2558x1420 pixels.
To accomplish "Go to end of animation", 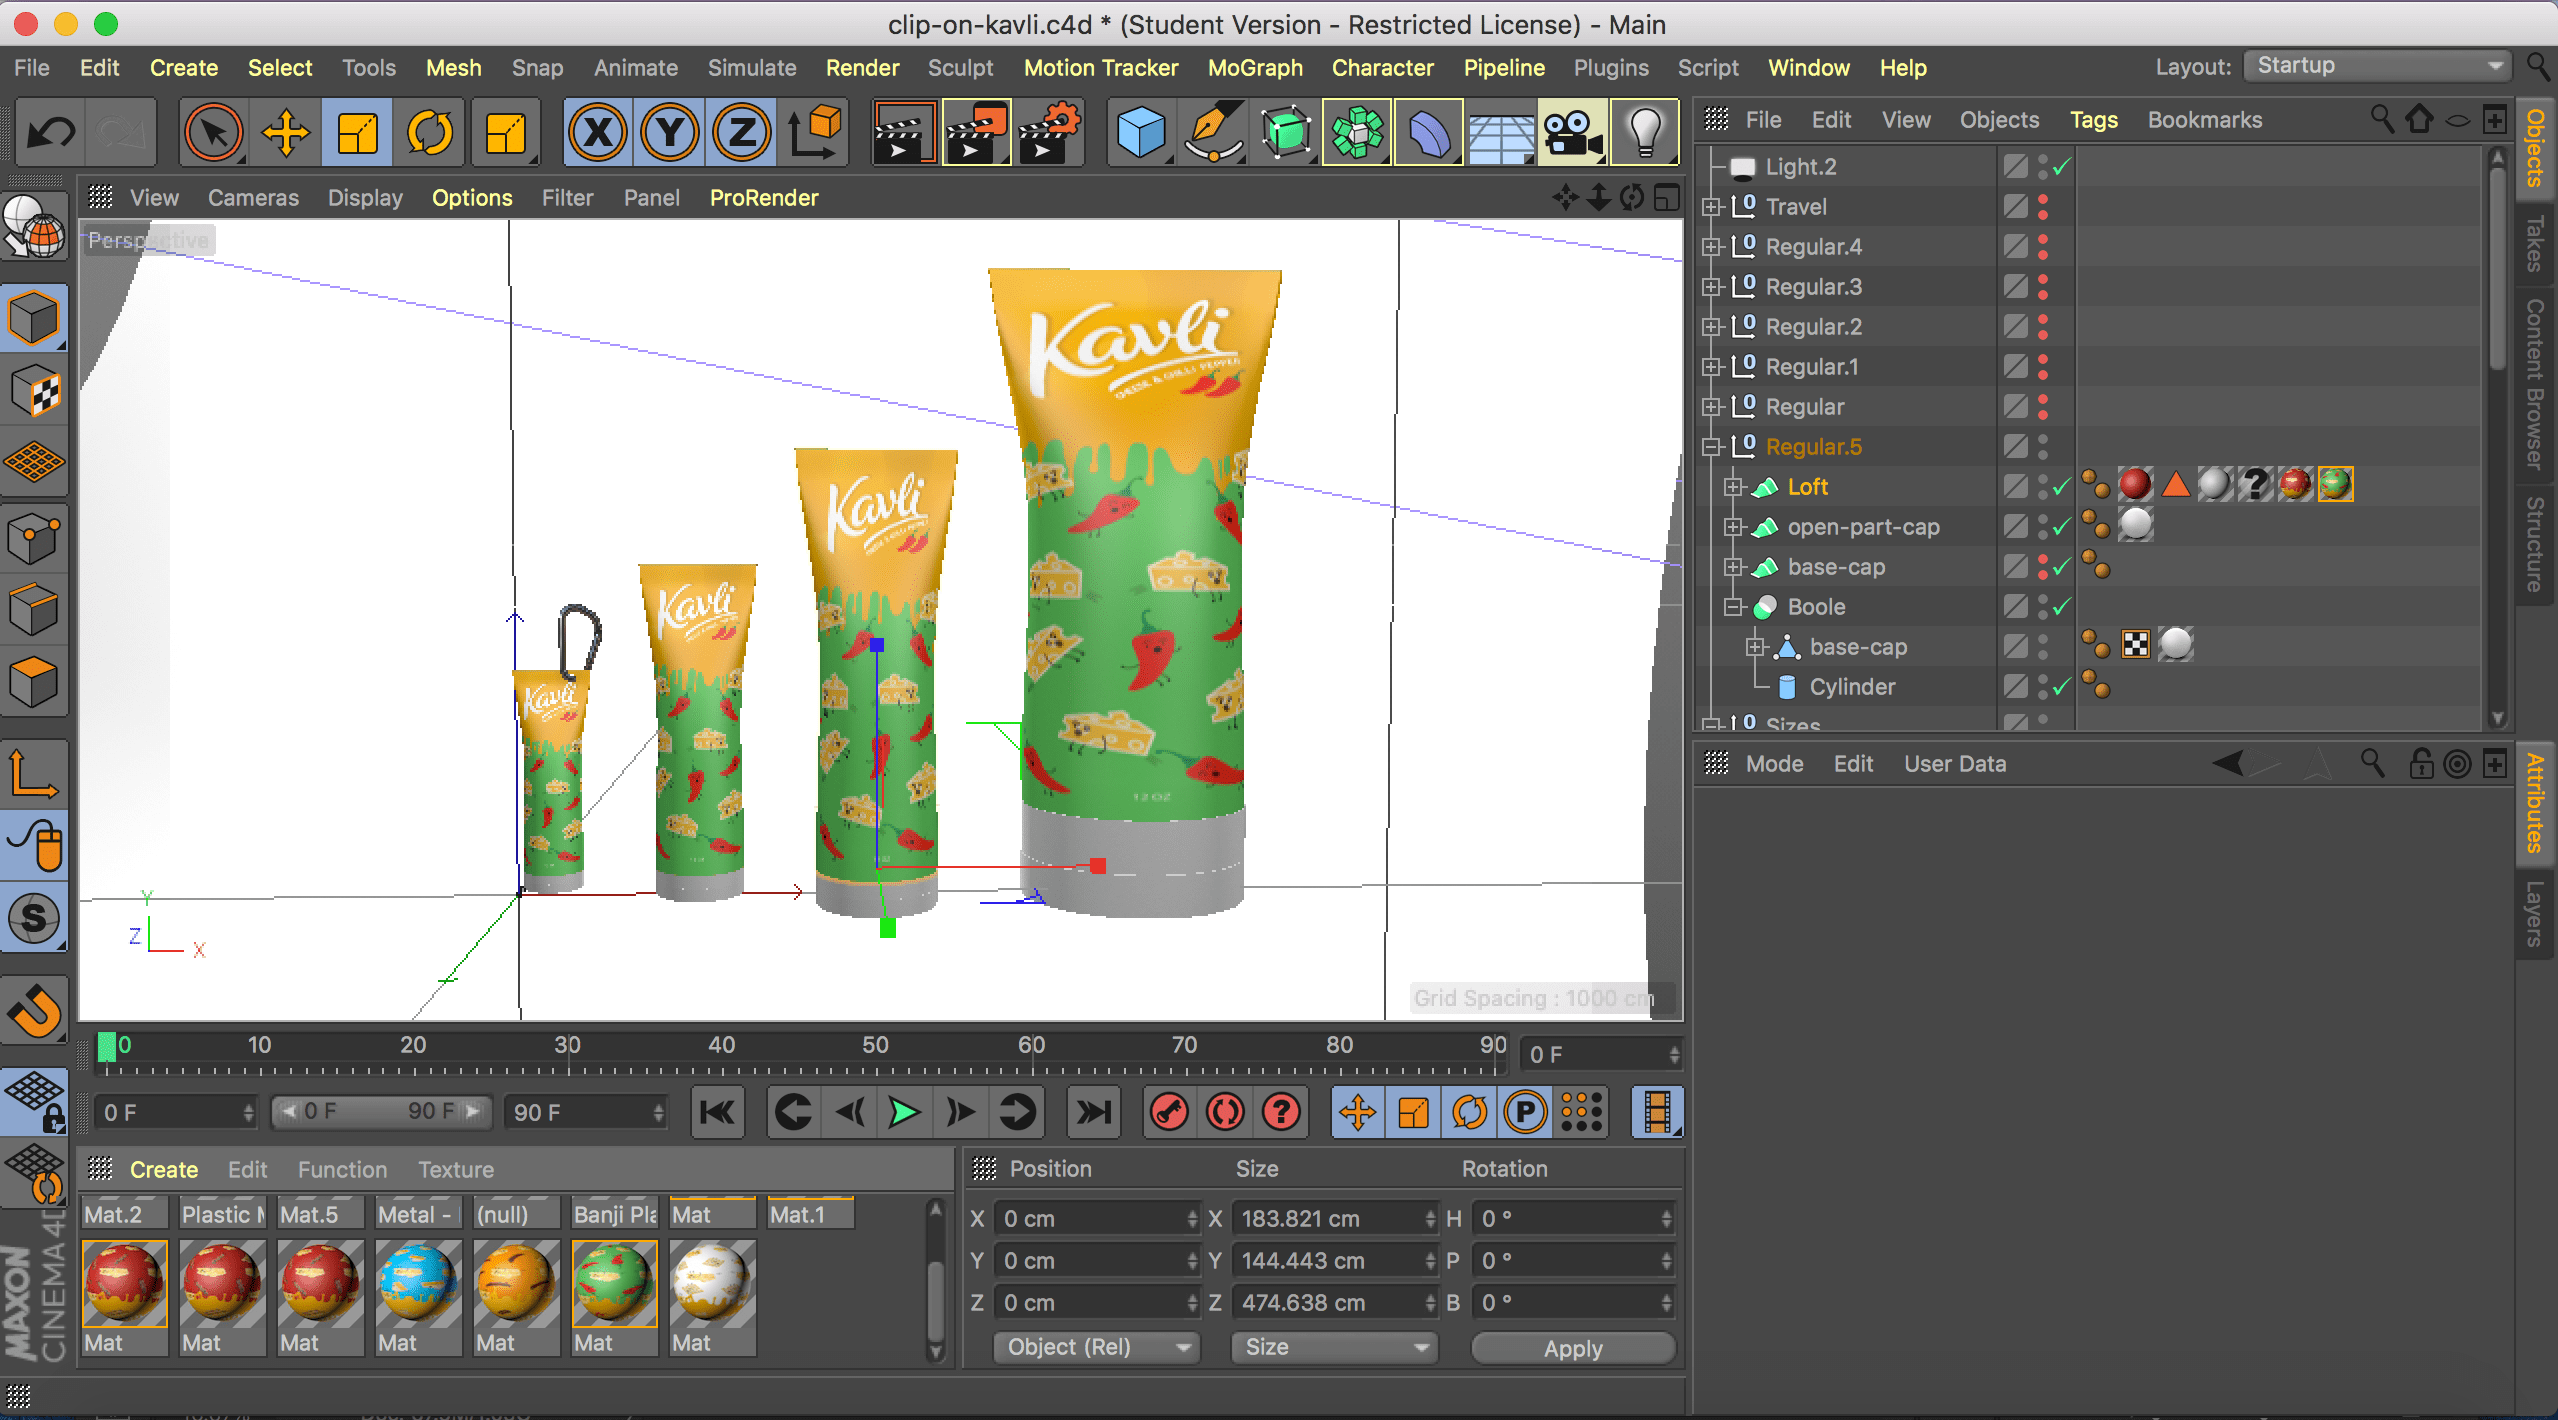I will 1093,1112.
